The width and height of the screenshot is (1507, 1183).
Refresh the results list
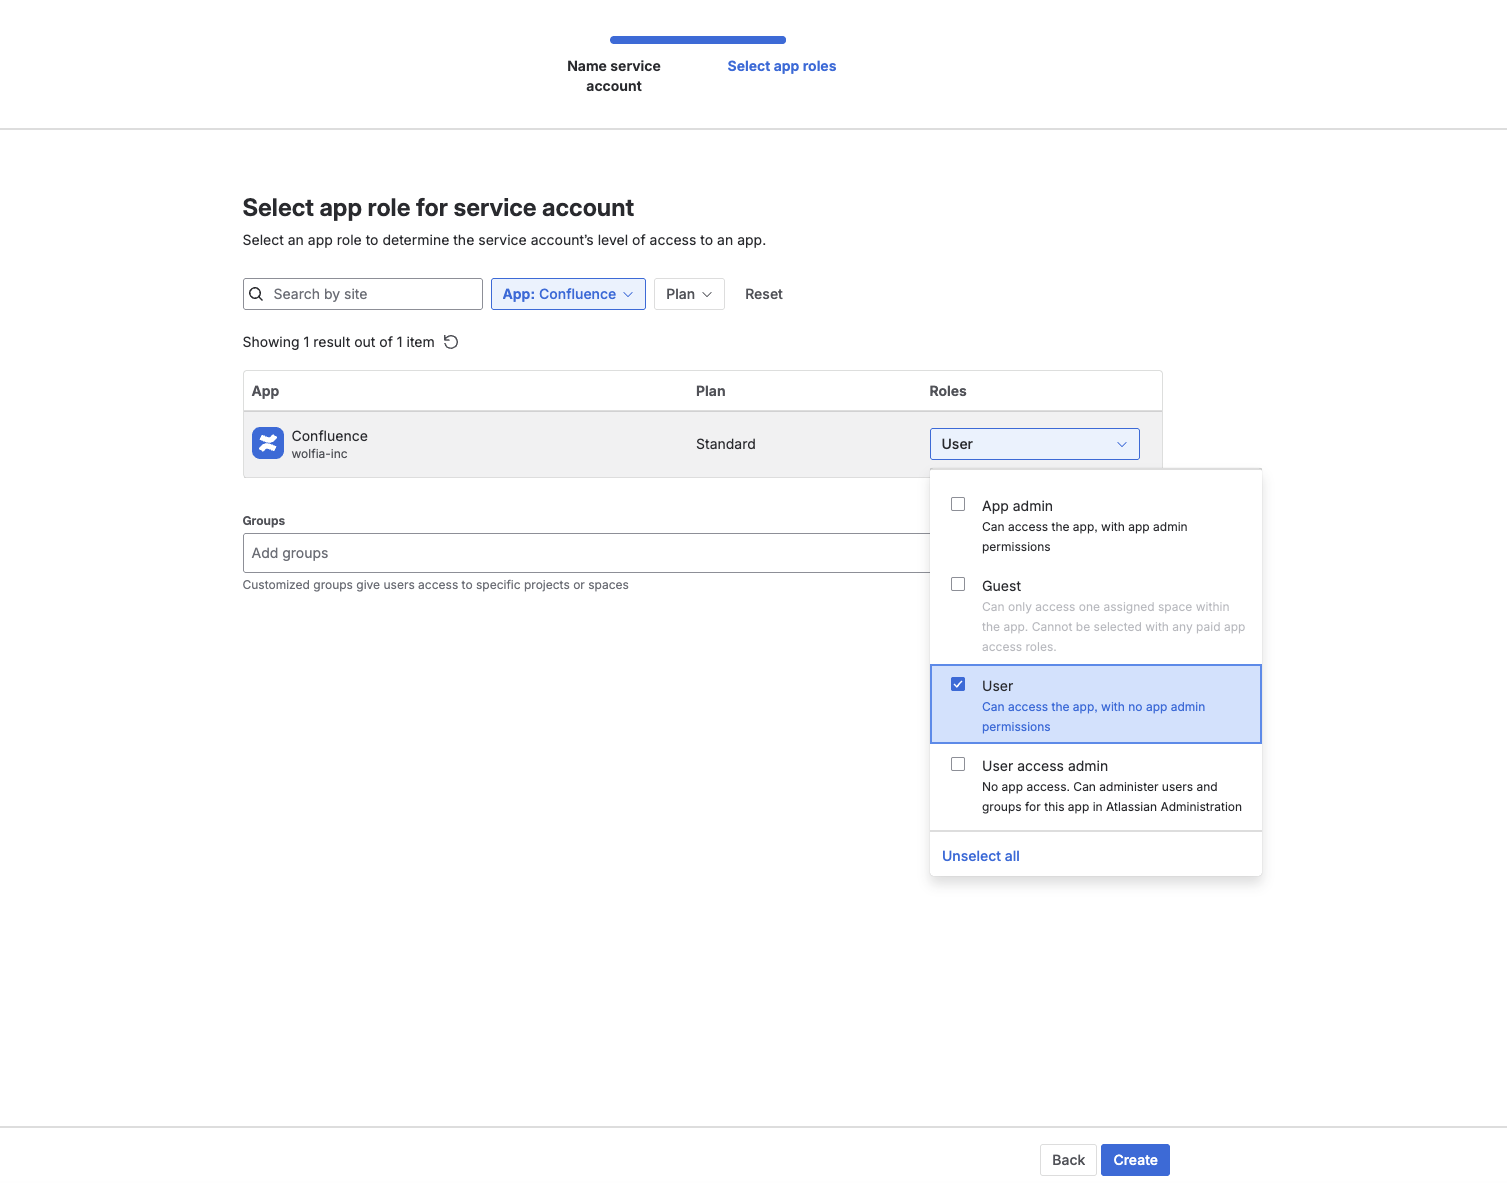(x=451, y=342)
